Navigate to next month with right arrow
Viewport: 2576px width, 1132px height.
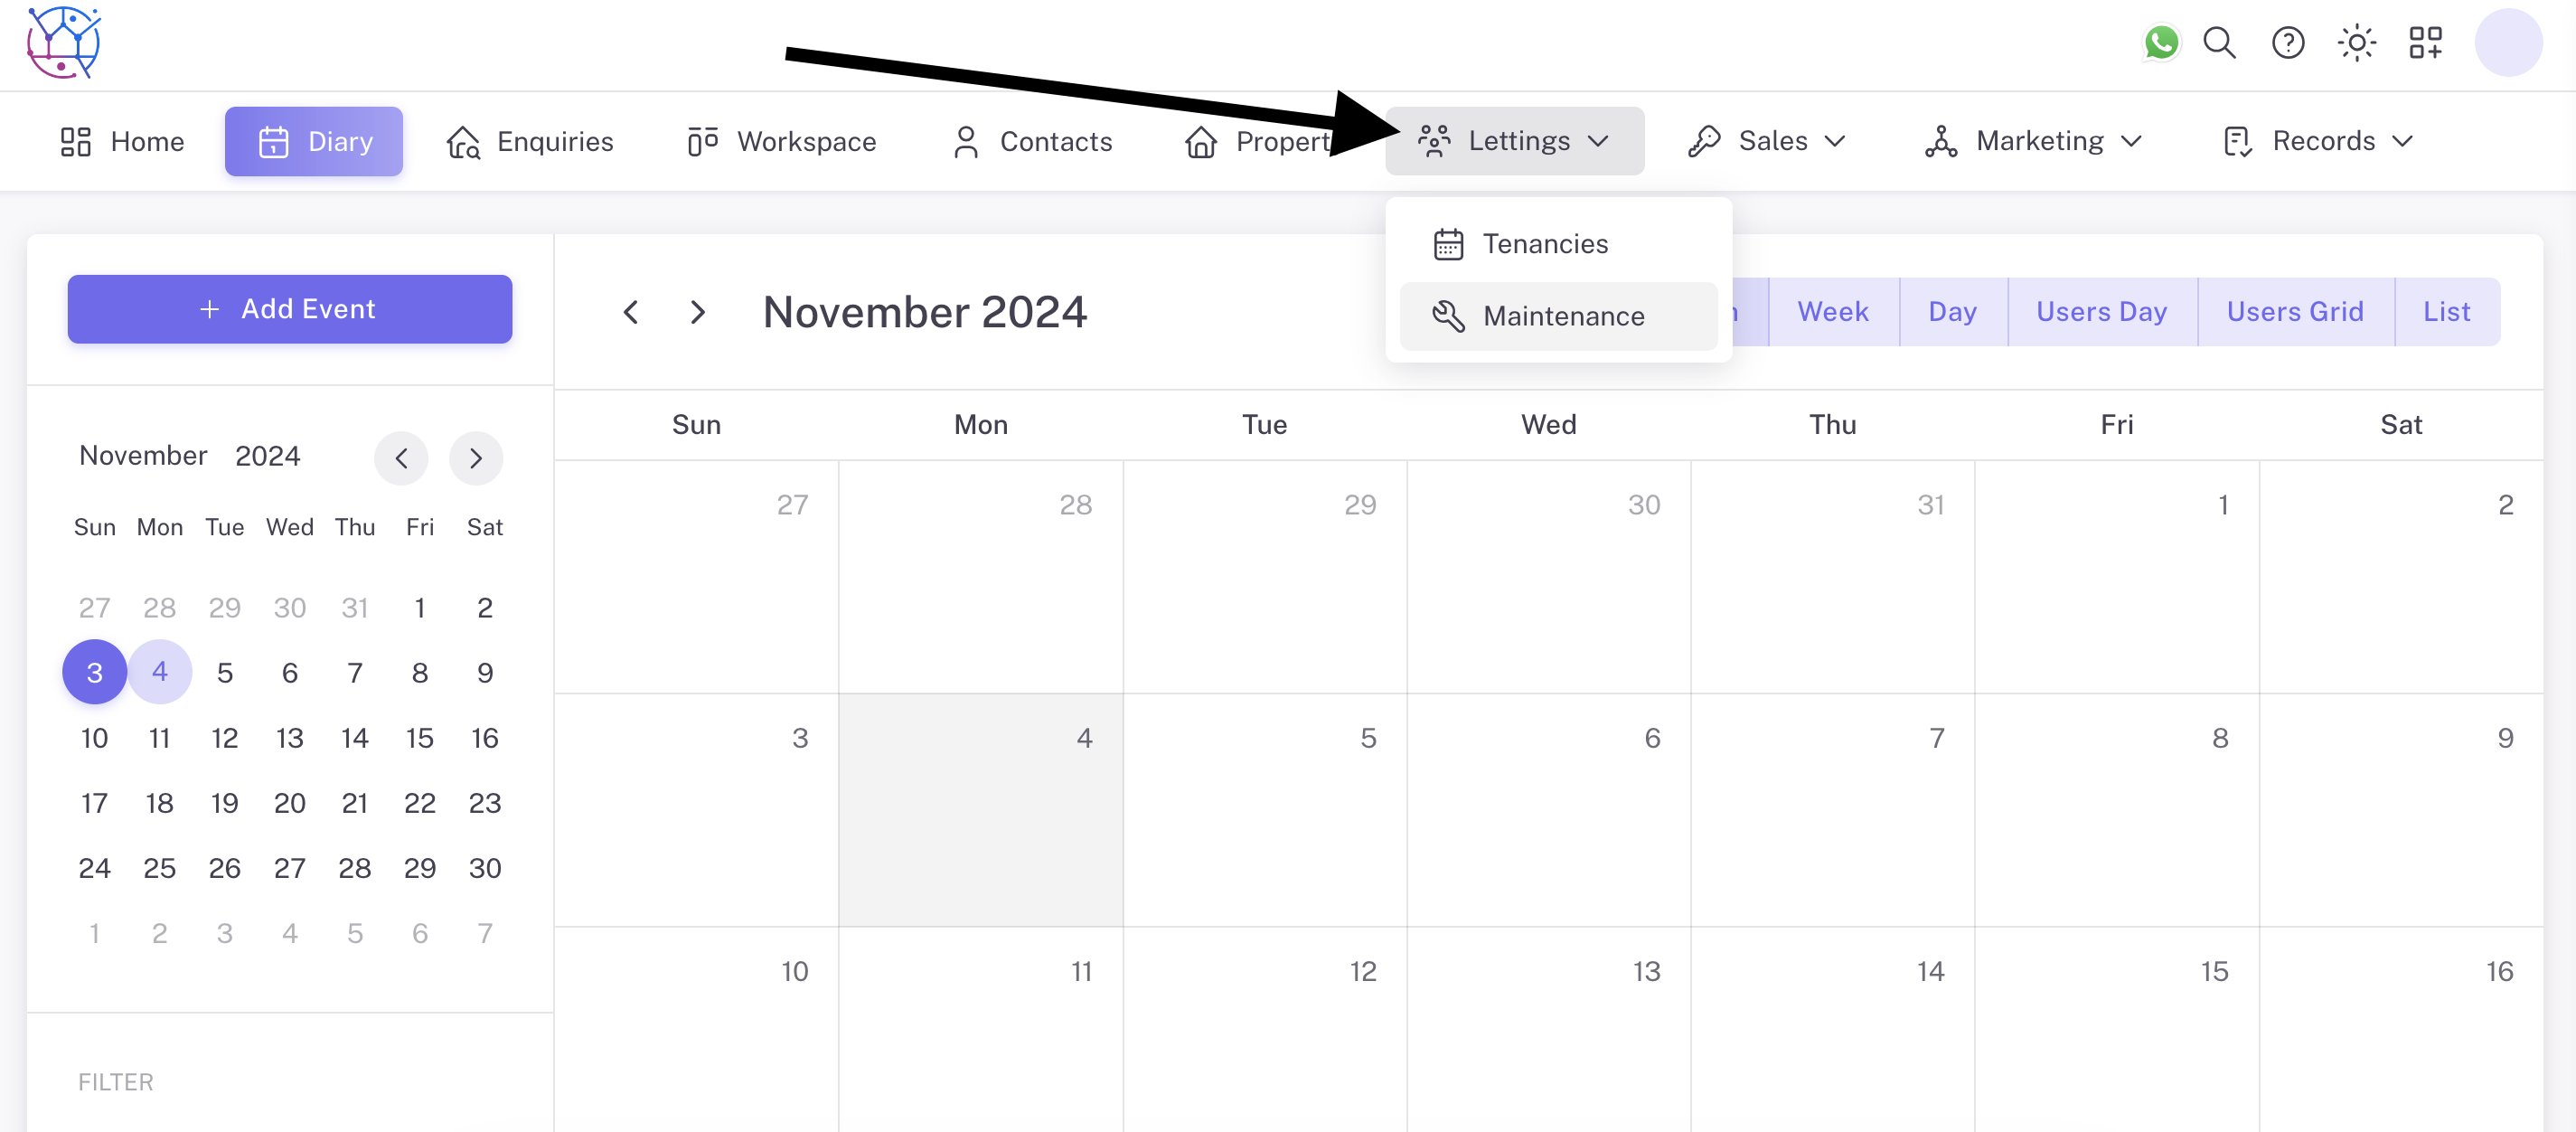697,311
